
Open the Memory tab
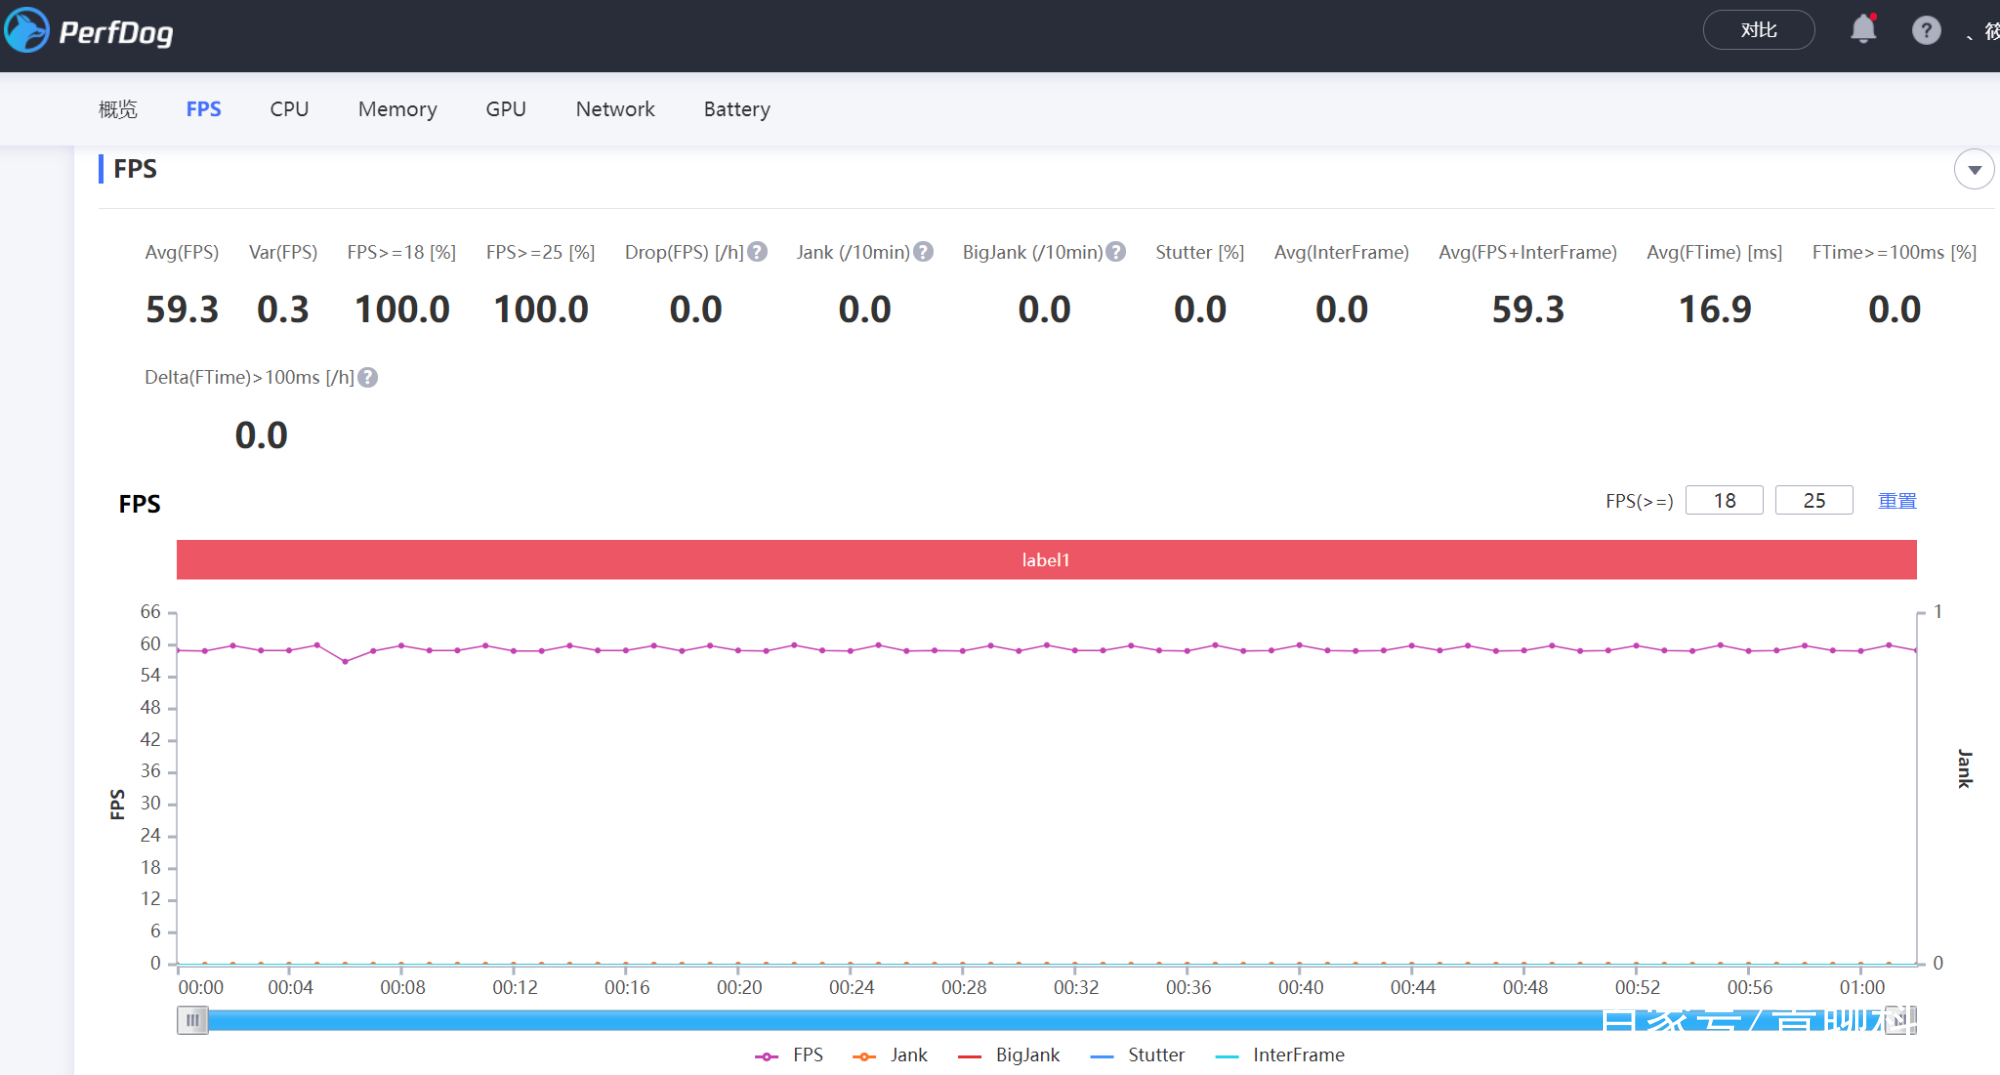point(397,109)
